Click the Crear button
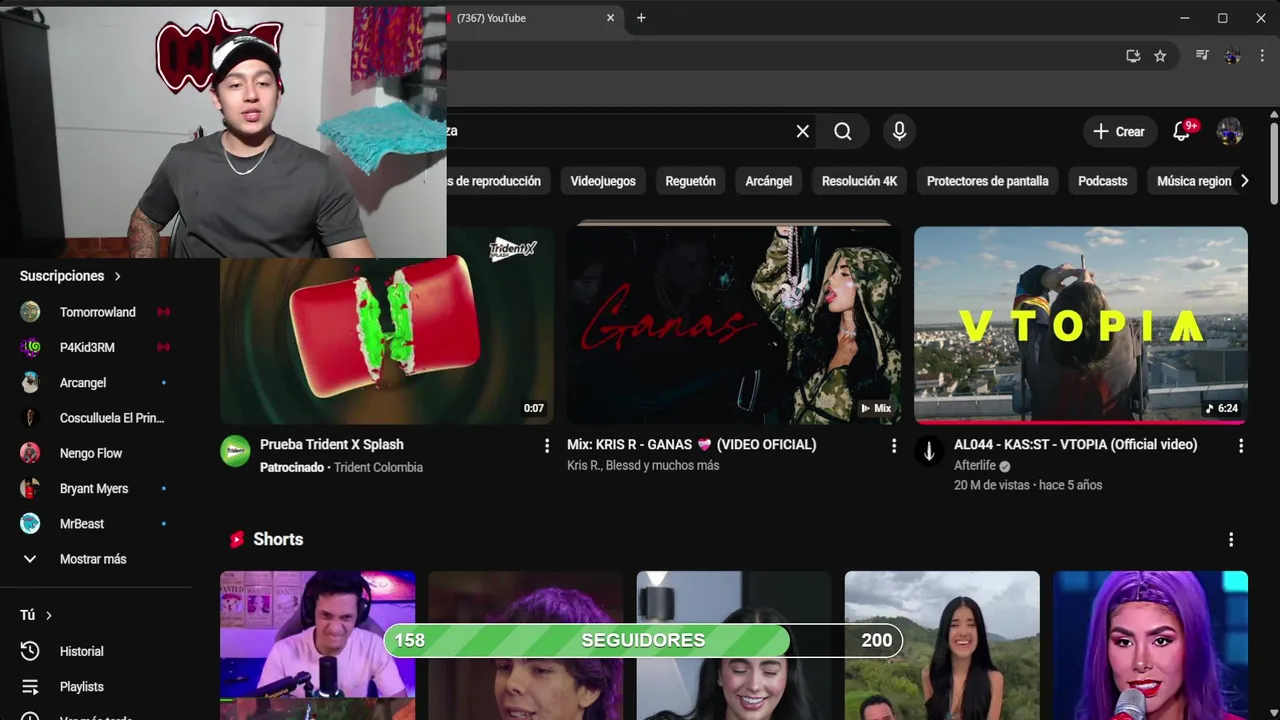Viewport: 1280px width, 720px height. (x=1119, y=131)
